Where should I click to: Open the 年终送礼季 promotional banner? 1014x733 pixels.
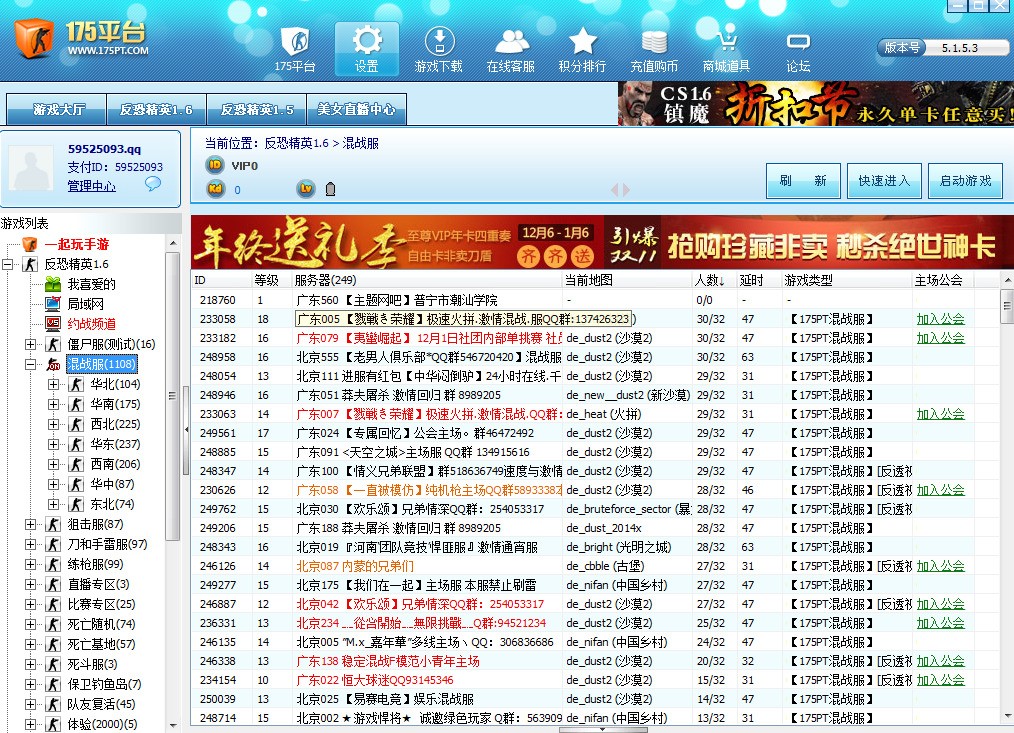click(397, 243)
